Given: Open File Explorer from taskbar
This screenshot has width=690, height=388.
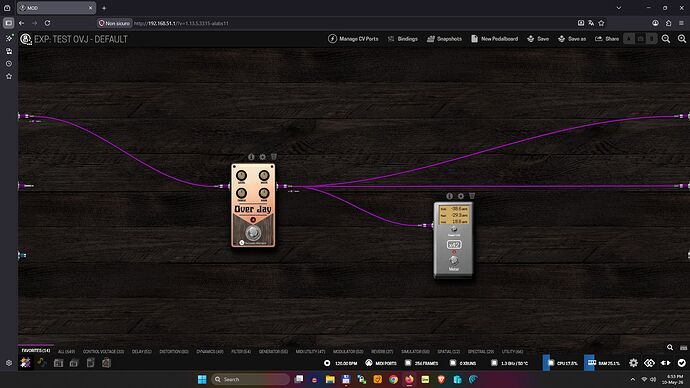Looking at the screenshot, I should (330, 379).
